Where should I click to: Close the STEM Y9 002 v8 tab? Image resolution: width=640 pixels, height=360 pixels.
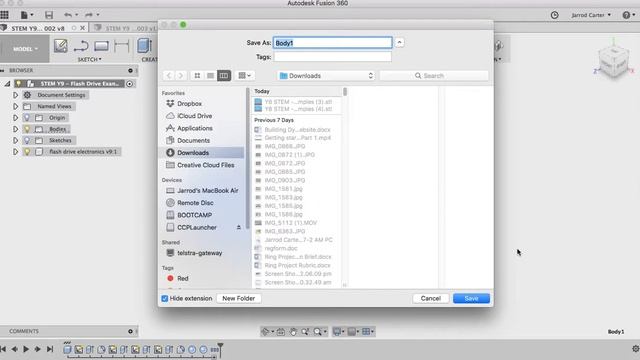82,28
